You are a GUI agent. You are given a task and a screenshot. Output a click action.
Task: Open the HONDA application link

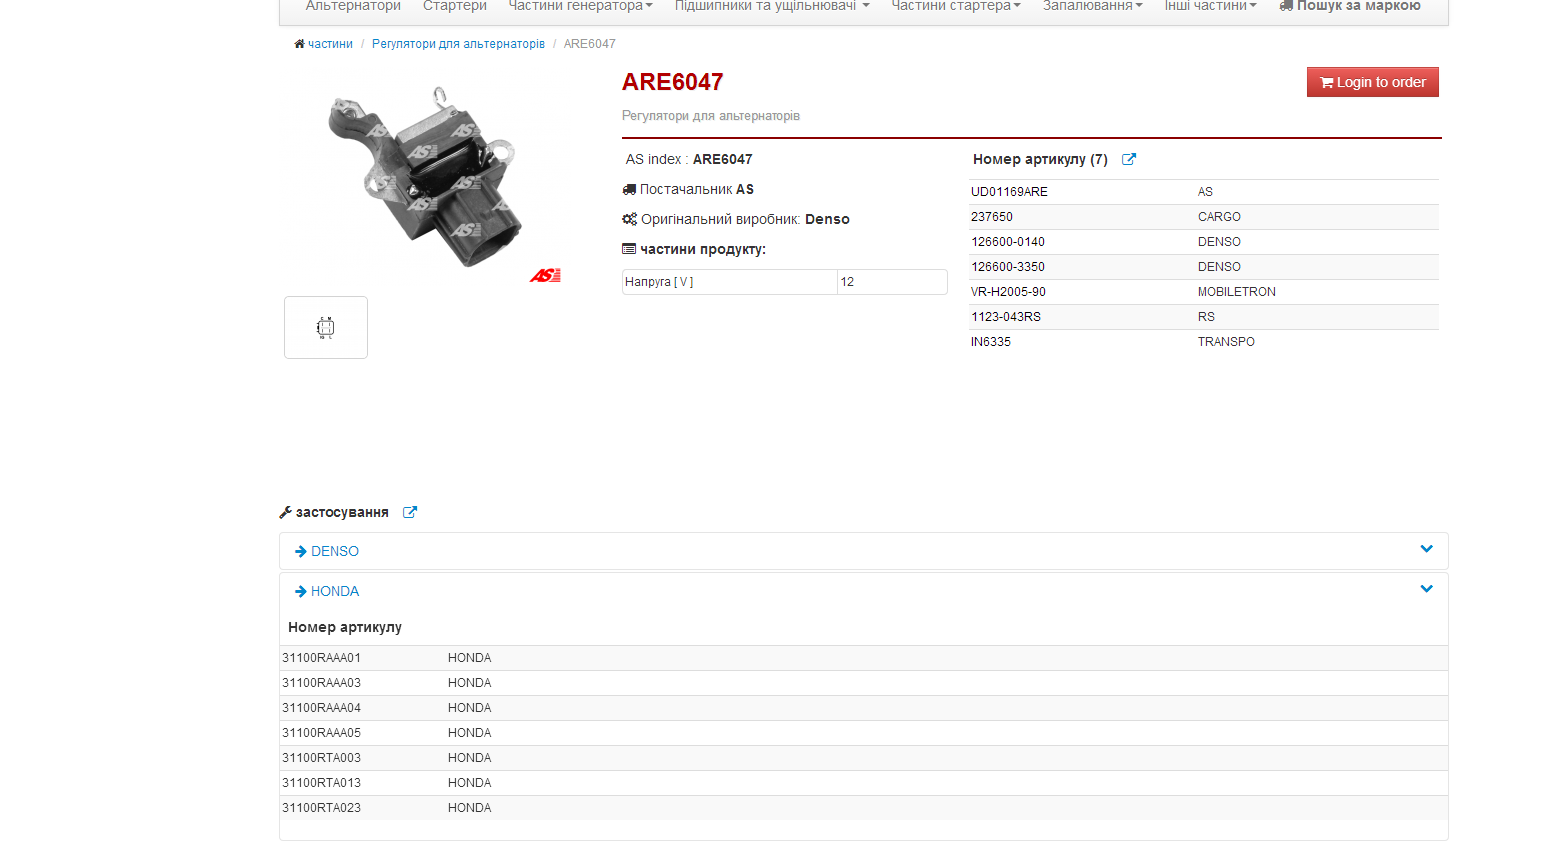click(x=335, y=591)
